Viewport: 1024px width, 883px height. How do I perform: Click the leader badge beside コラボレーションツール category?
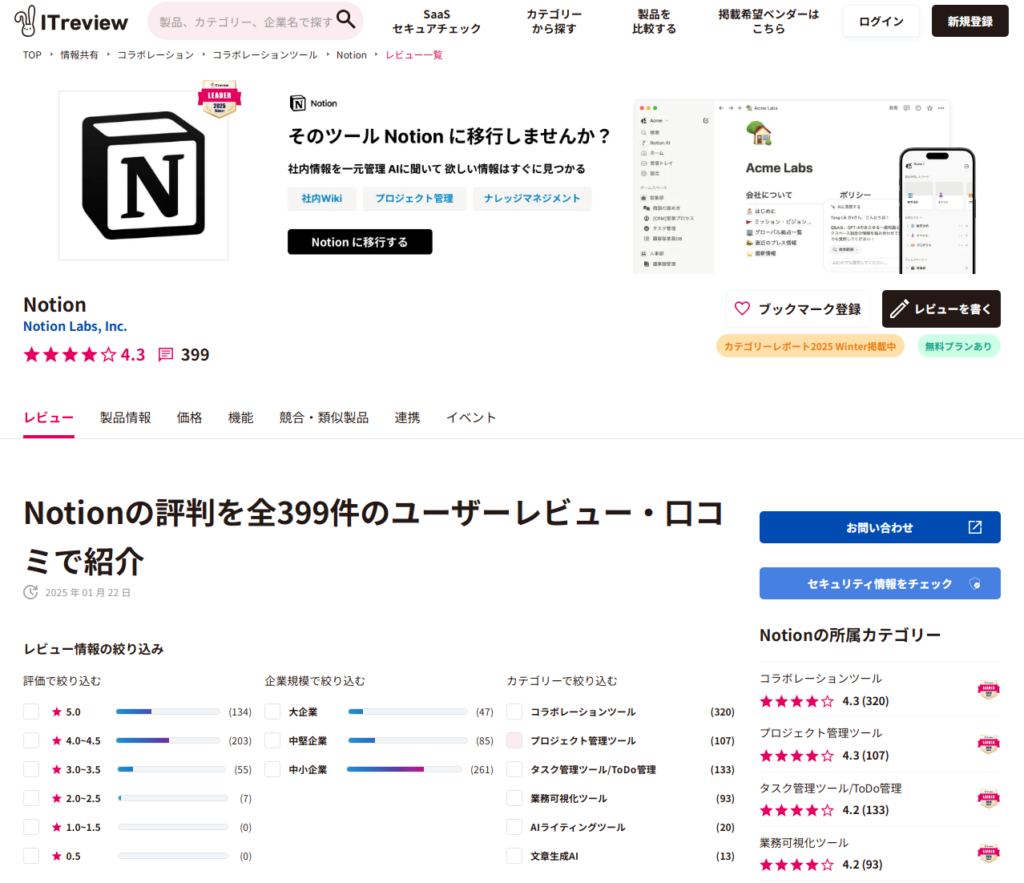(989, 690)
